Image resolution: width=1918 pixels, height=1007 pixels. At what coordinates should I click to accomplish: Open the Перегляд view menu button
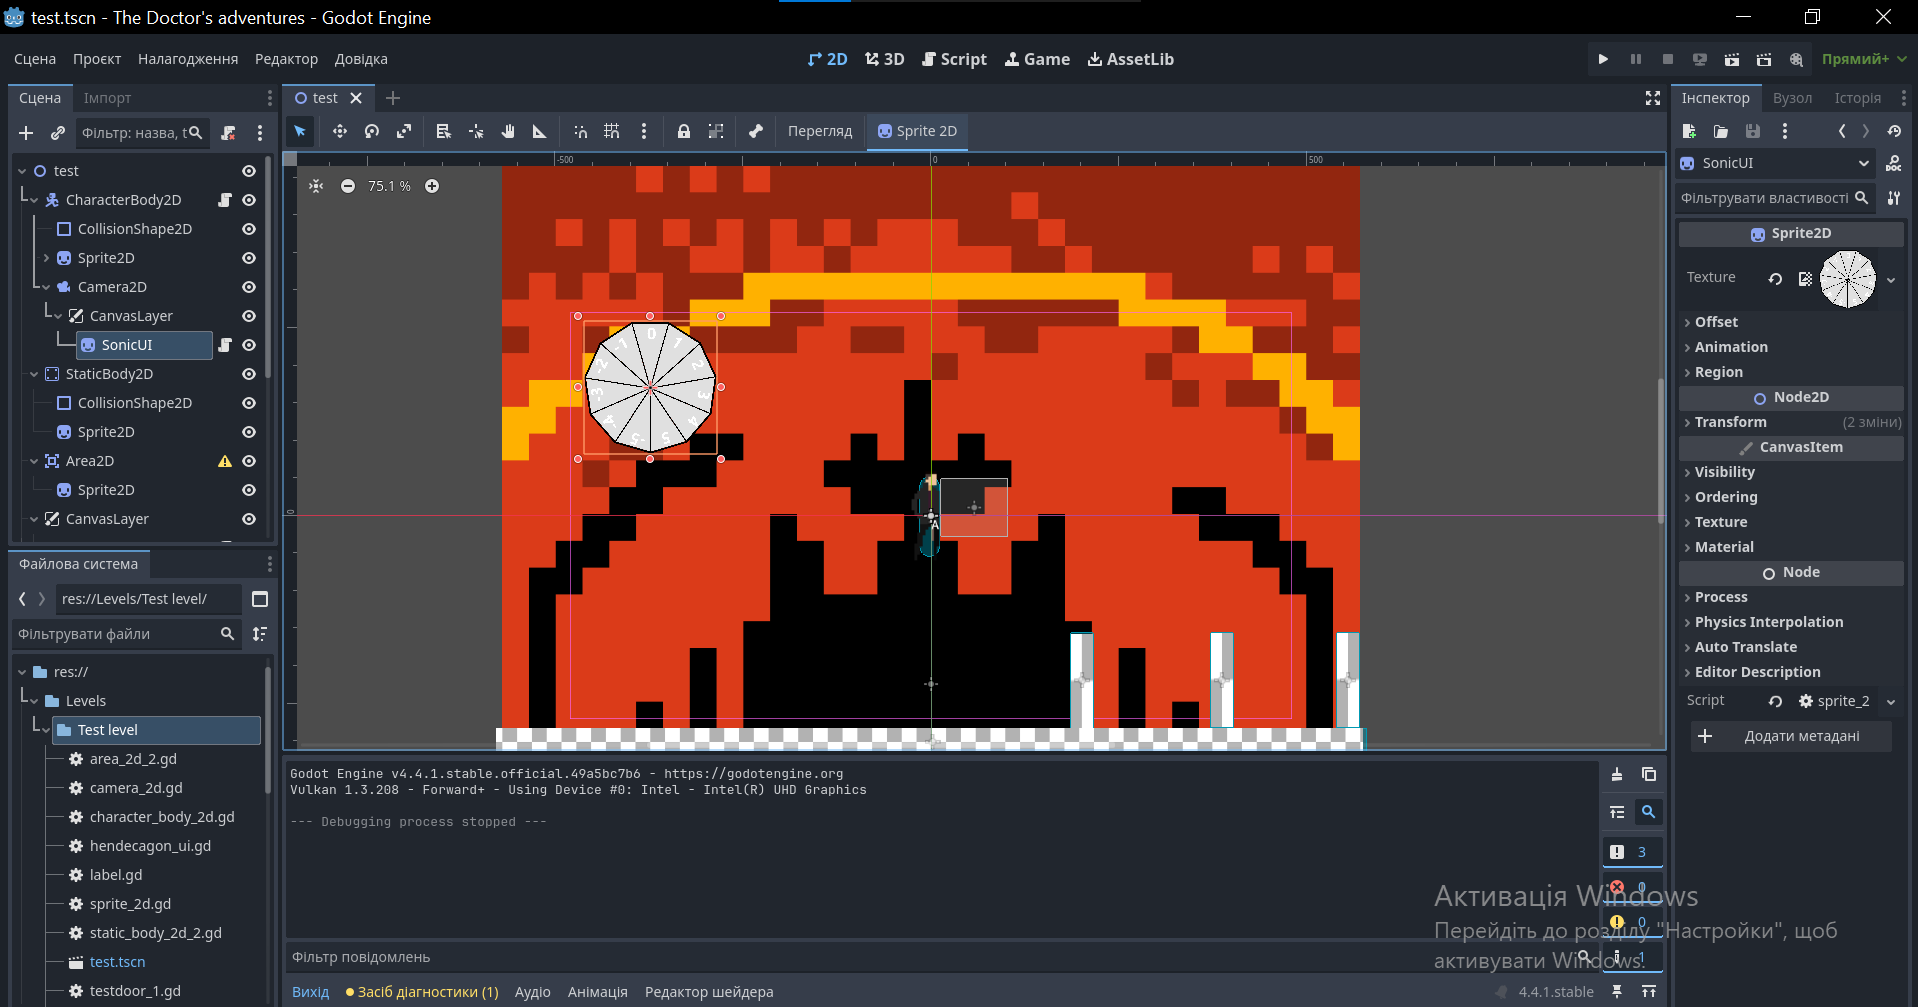point(820,131)
